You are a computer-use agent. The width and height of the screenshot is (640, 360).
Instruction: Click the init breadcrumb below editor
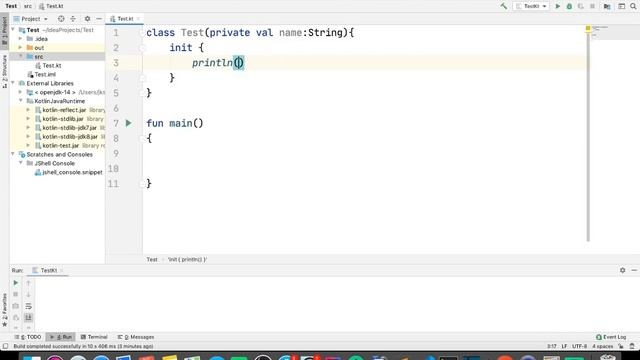click(x=187, y=259)
